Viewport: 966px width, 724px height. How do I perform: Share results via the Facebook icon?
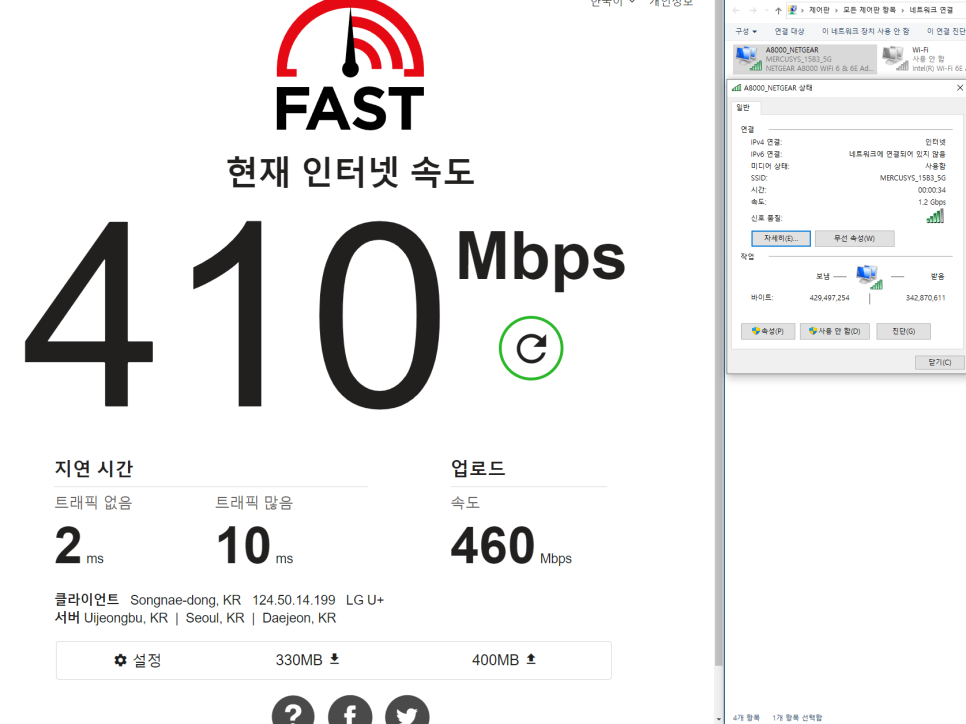(x=350, y=713)
